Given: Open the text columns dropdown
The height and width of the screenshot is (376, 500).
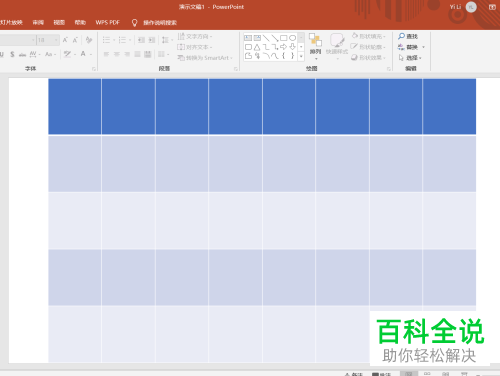Looking at the screenshot, I should (163, 54).
